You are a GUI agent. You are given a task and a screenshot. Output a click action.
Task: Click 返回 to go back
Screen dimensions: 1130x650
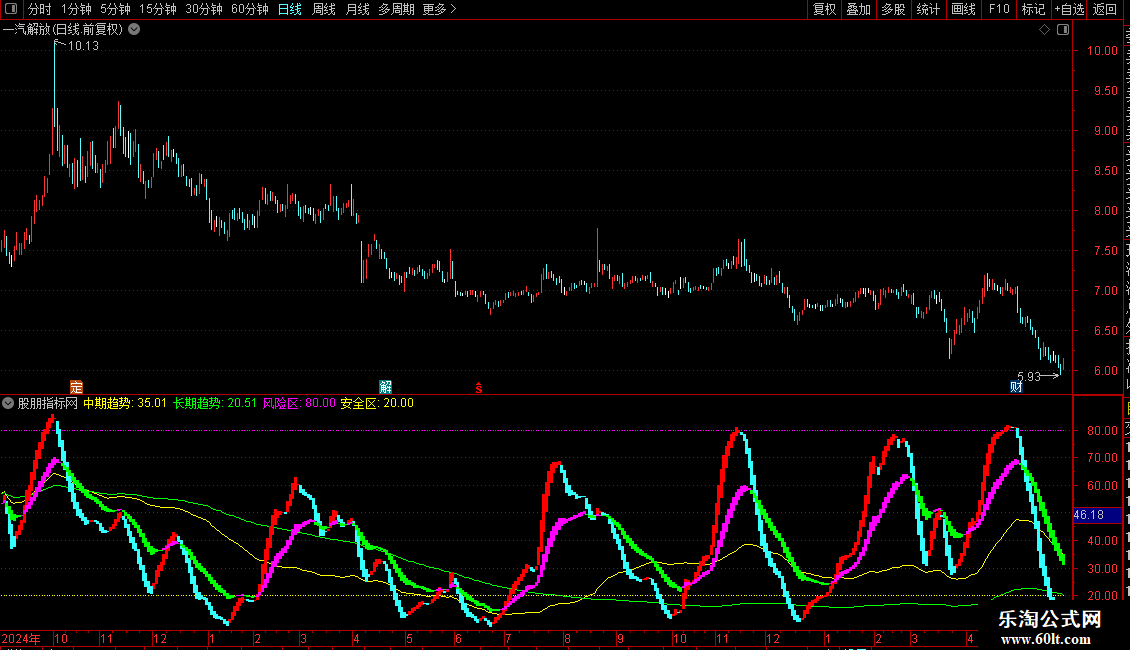point(1105,9)
